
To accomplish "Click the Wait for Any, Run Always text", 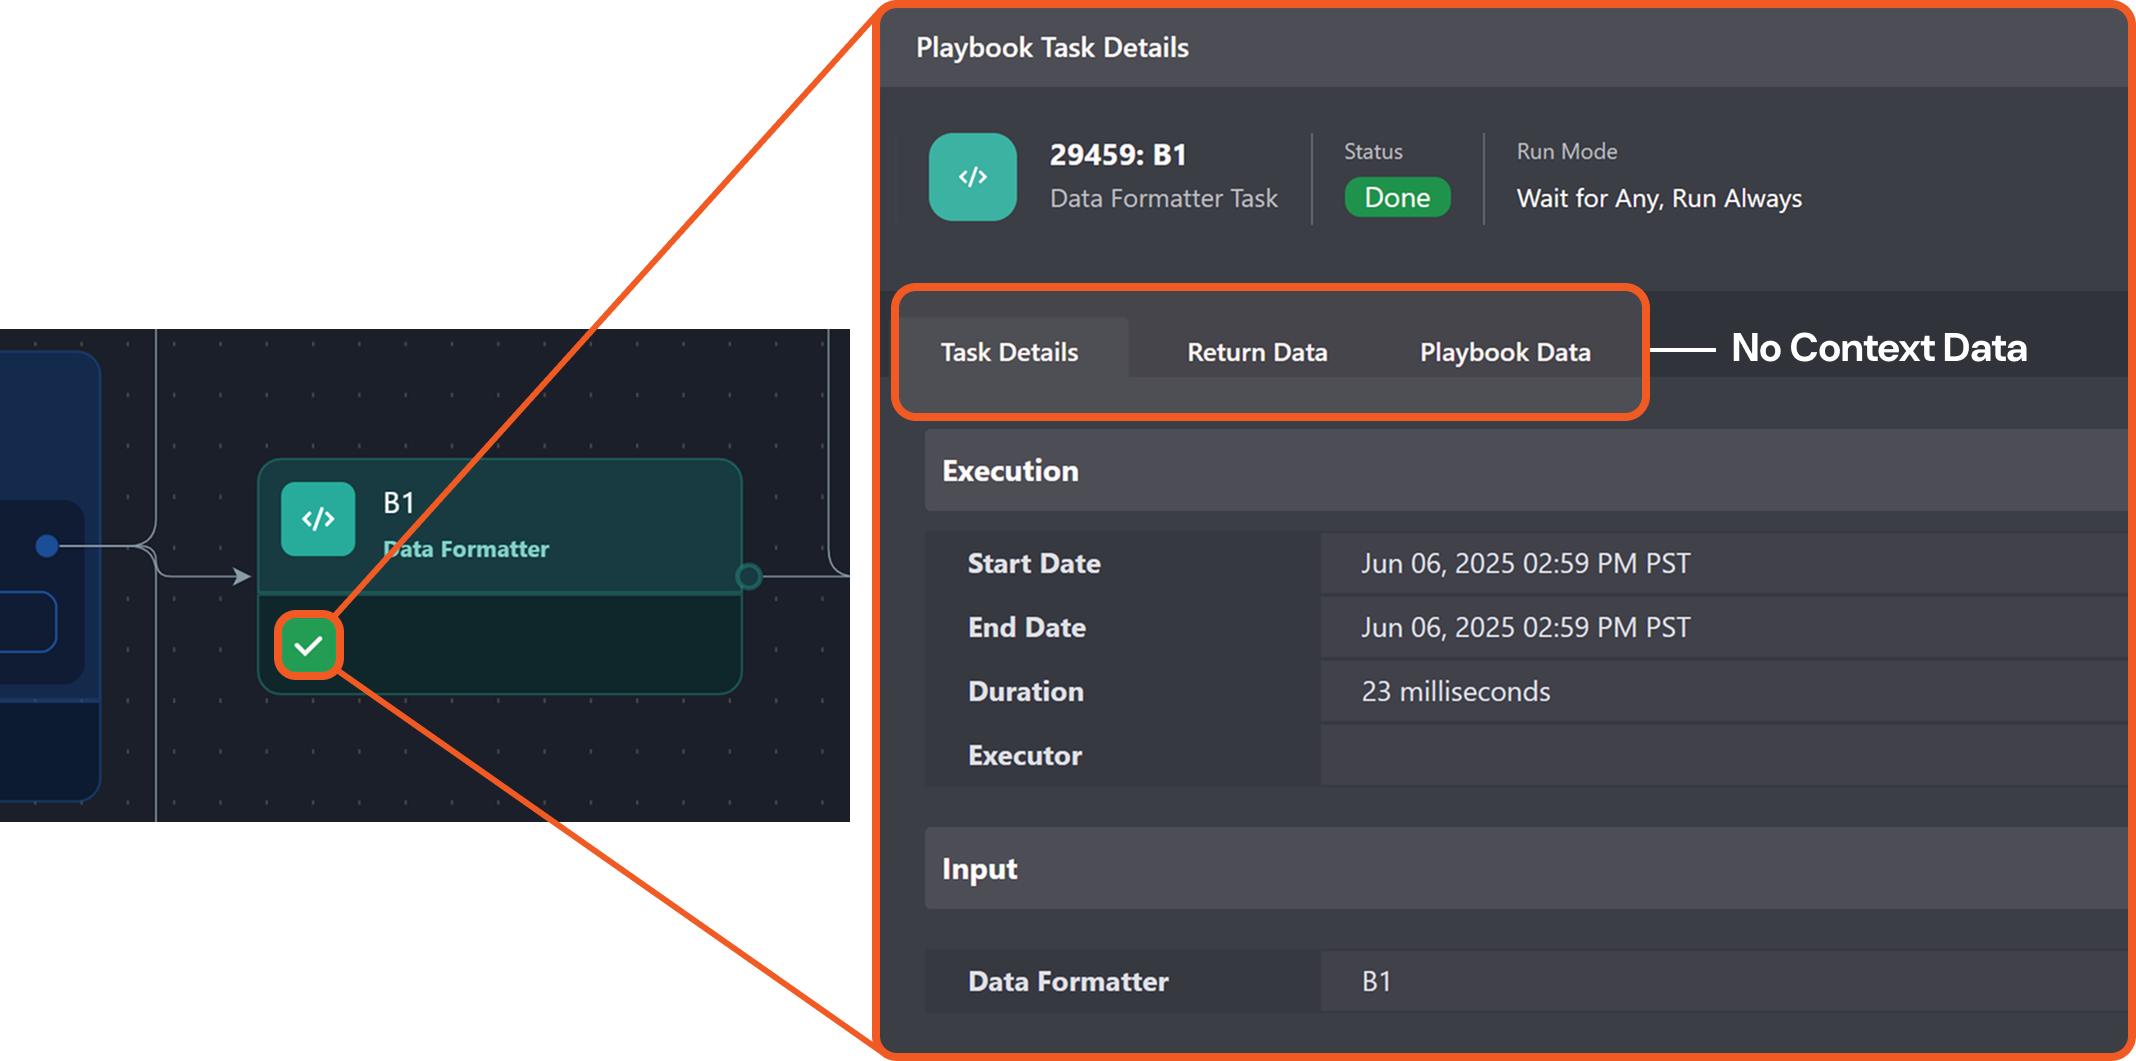I will (1658, 199).
